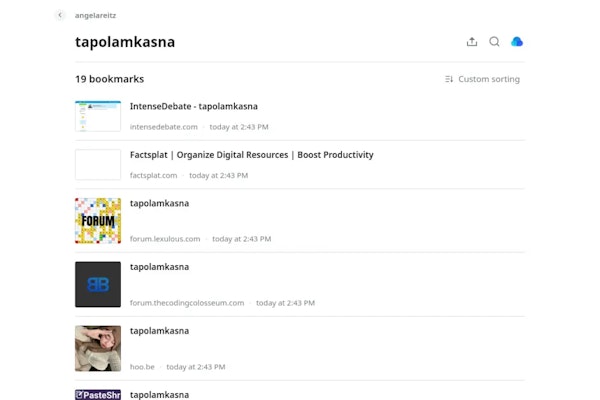Click the blue cloud Raindrop icon
This screenshot has height=400, width=600.
517,42
